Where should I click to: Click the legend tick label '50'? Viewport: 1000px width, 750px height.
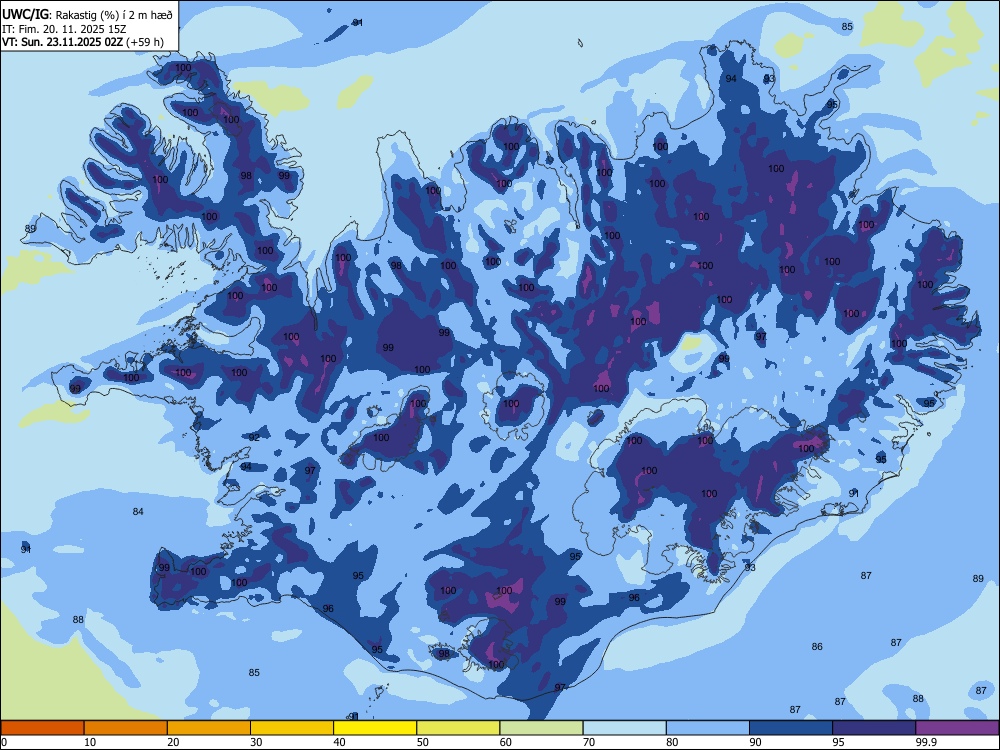pyautogui.click(x=423, y=742)
